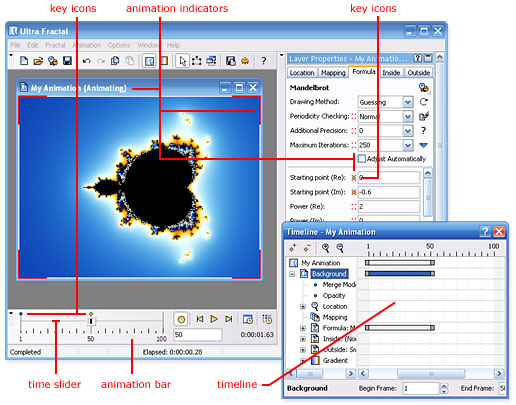Click the New document toolbar icon
The image size is (516, 405).
coord(24,61)
